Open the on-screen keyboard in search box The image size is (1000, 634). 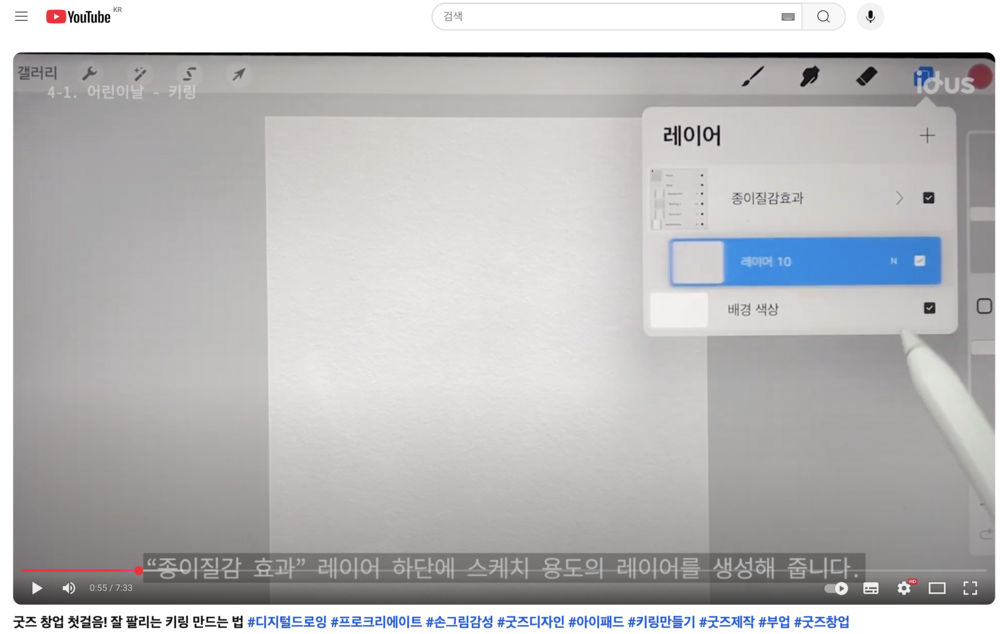pyautogui.click(x=787, y=17)
